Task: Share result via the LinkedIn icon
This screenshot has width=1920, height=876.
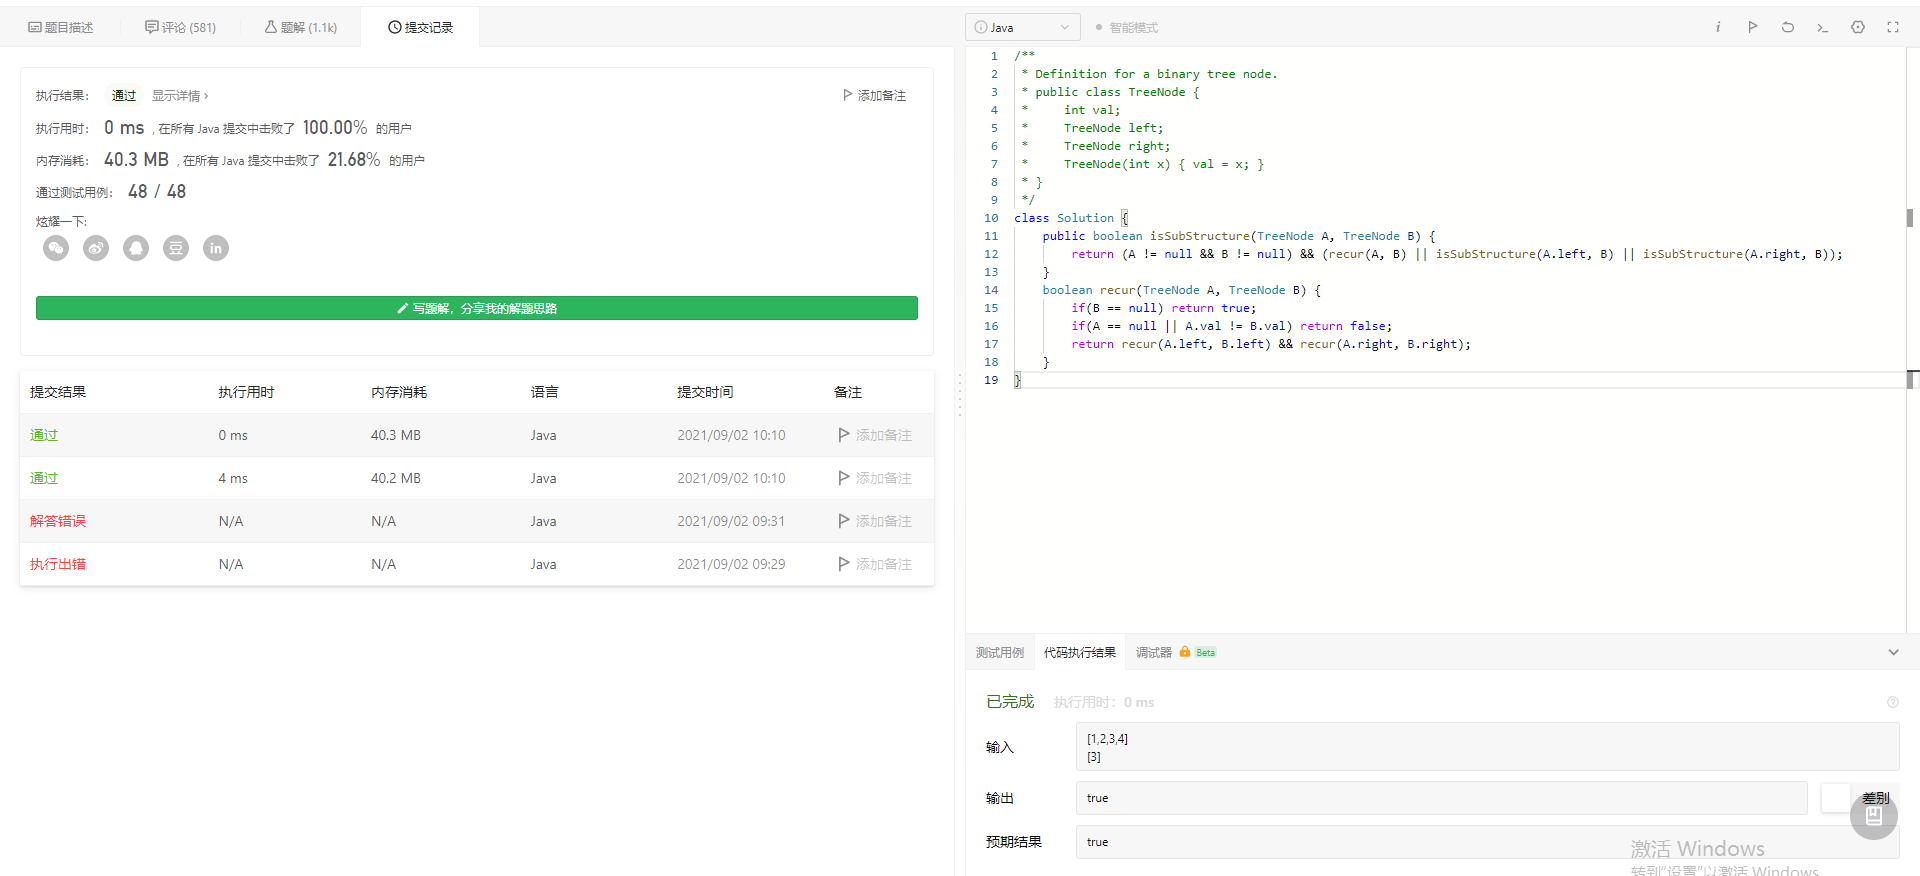Action: (x=216, y=248)
